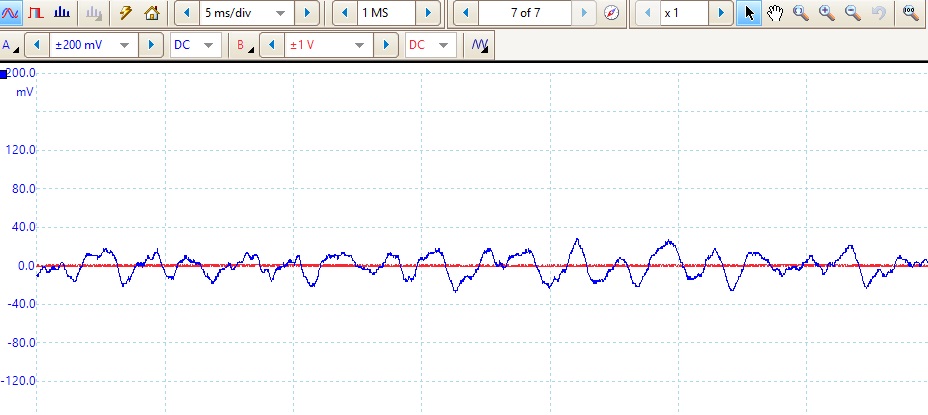Run Auto Setup lightning bolt
Image resolution: width=928 pixels, height=415 pixels.
coord(125,12)
